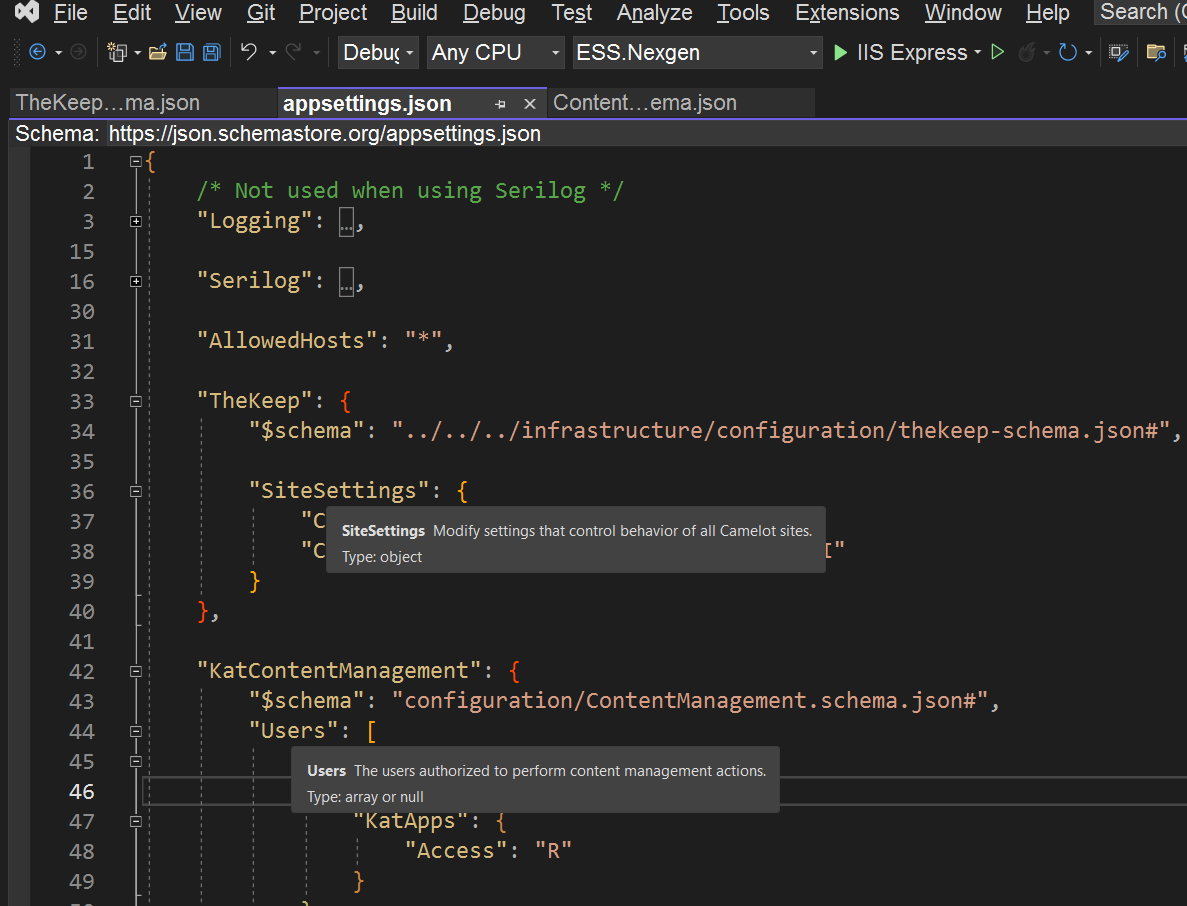
Task: Open the Test menu
Action: pos(572,13)
